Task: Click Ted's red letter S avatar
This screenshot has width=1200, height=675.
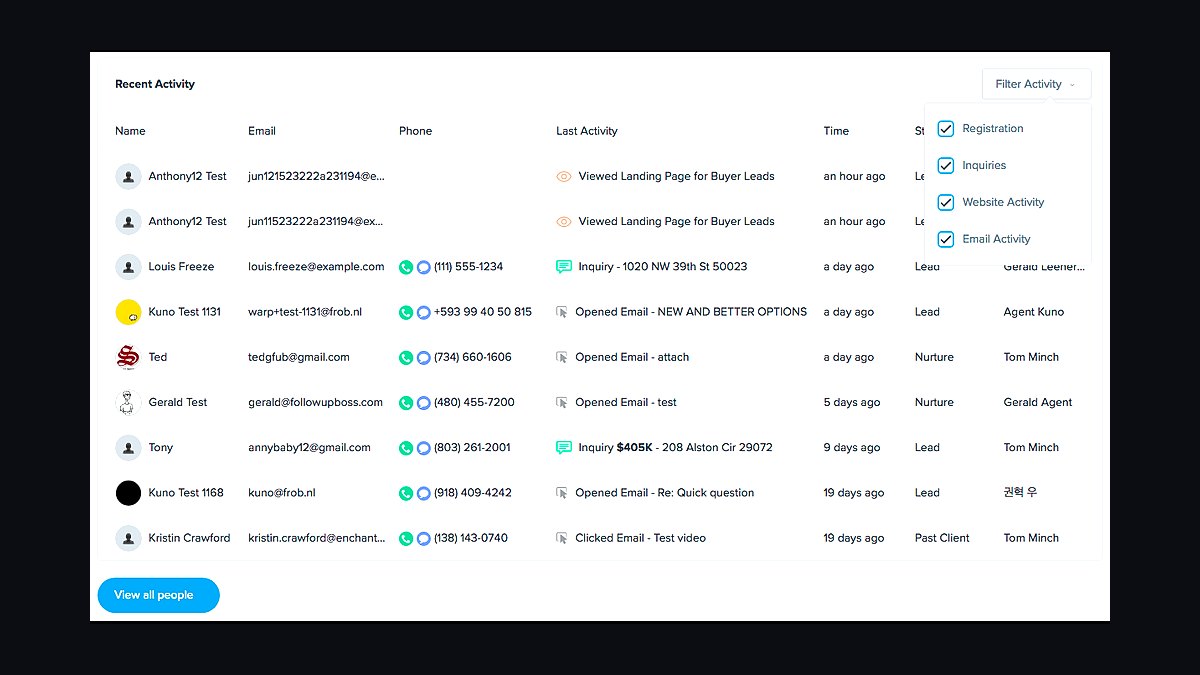Action: tap(128, 357)
